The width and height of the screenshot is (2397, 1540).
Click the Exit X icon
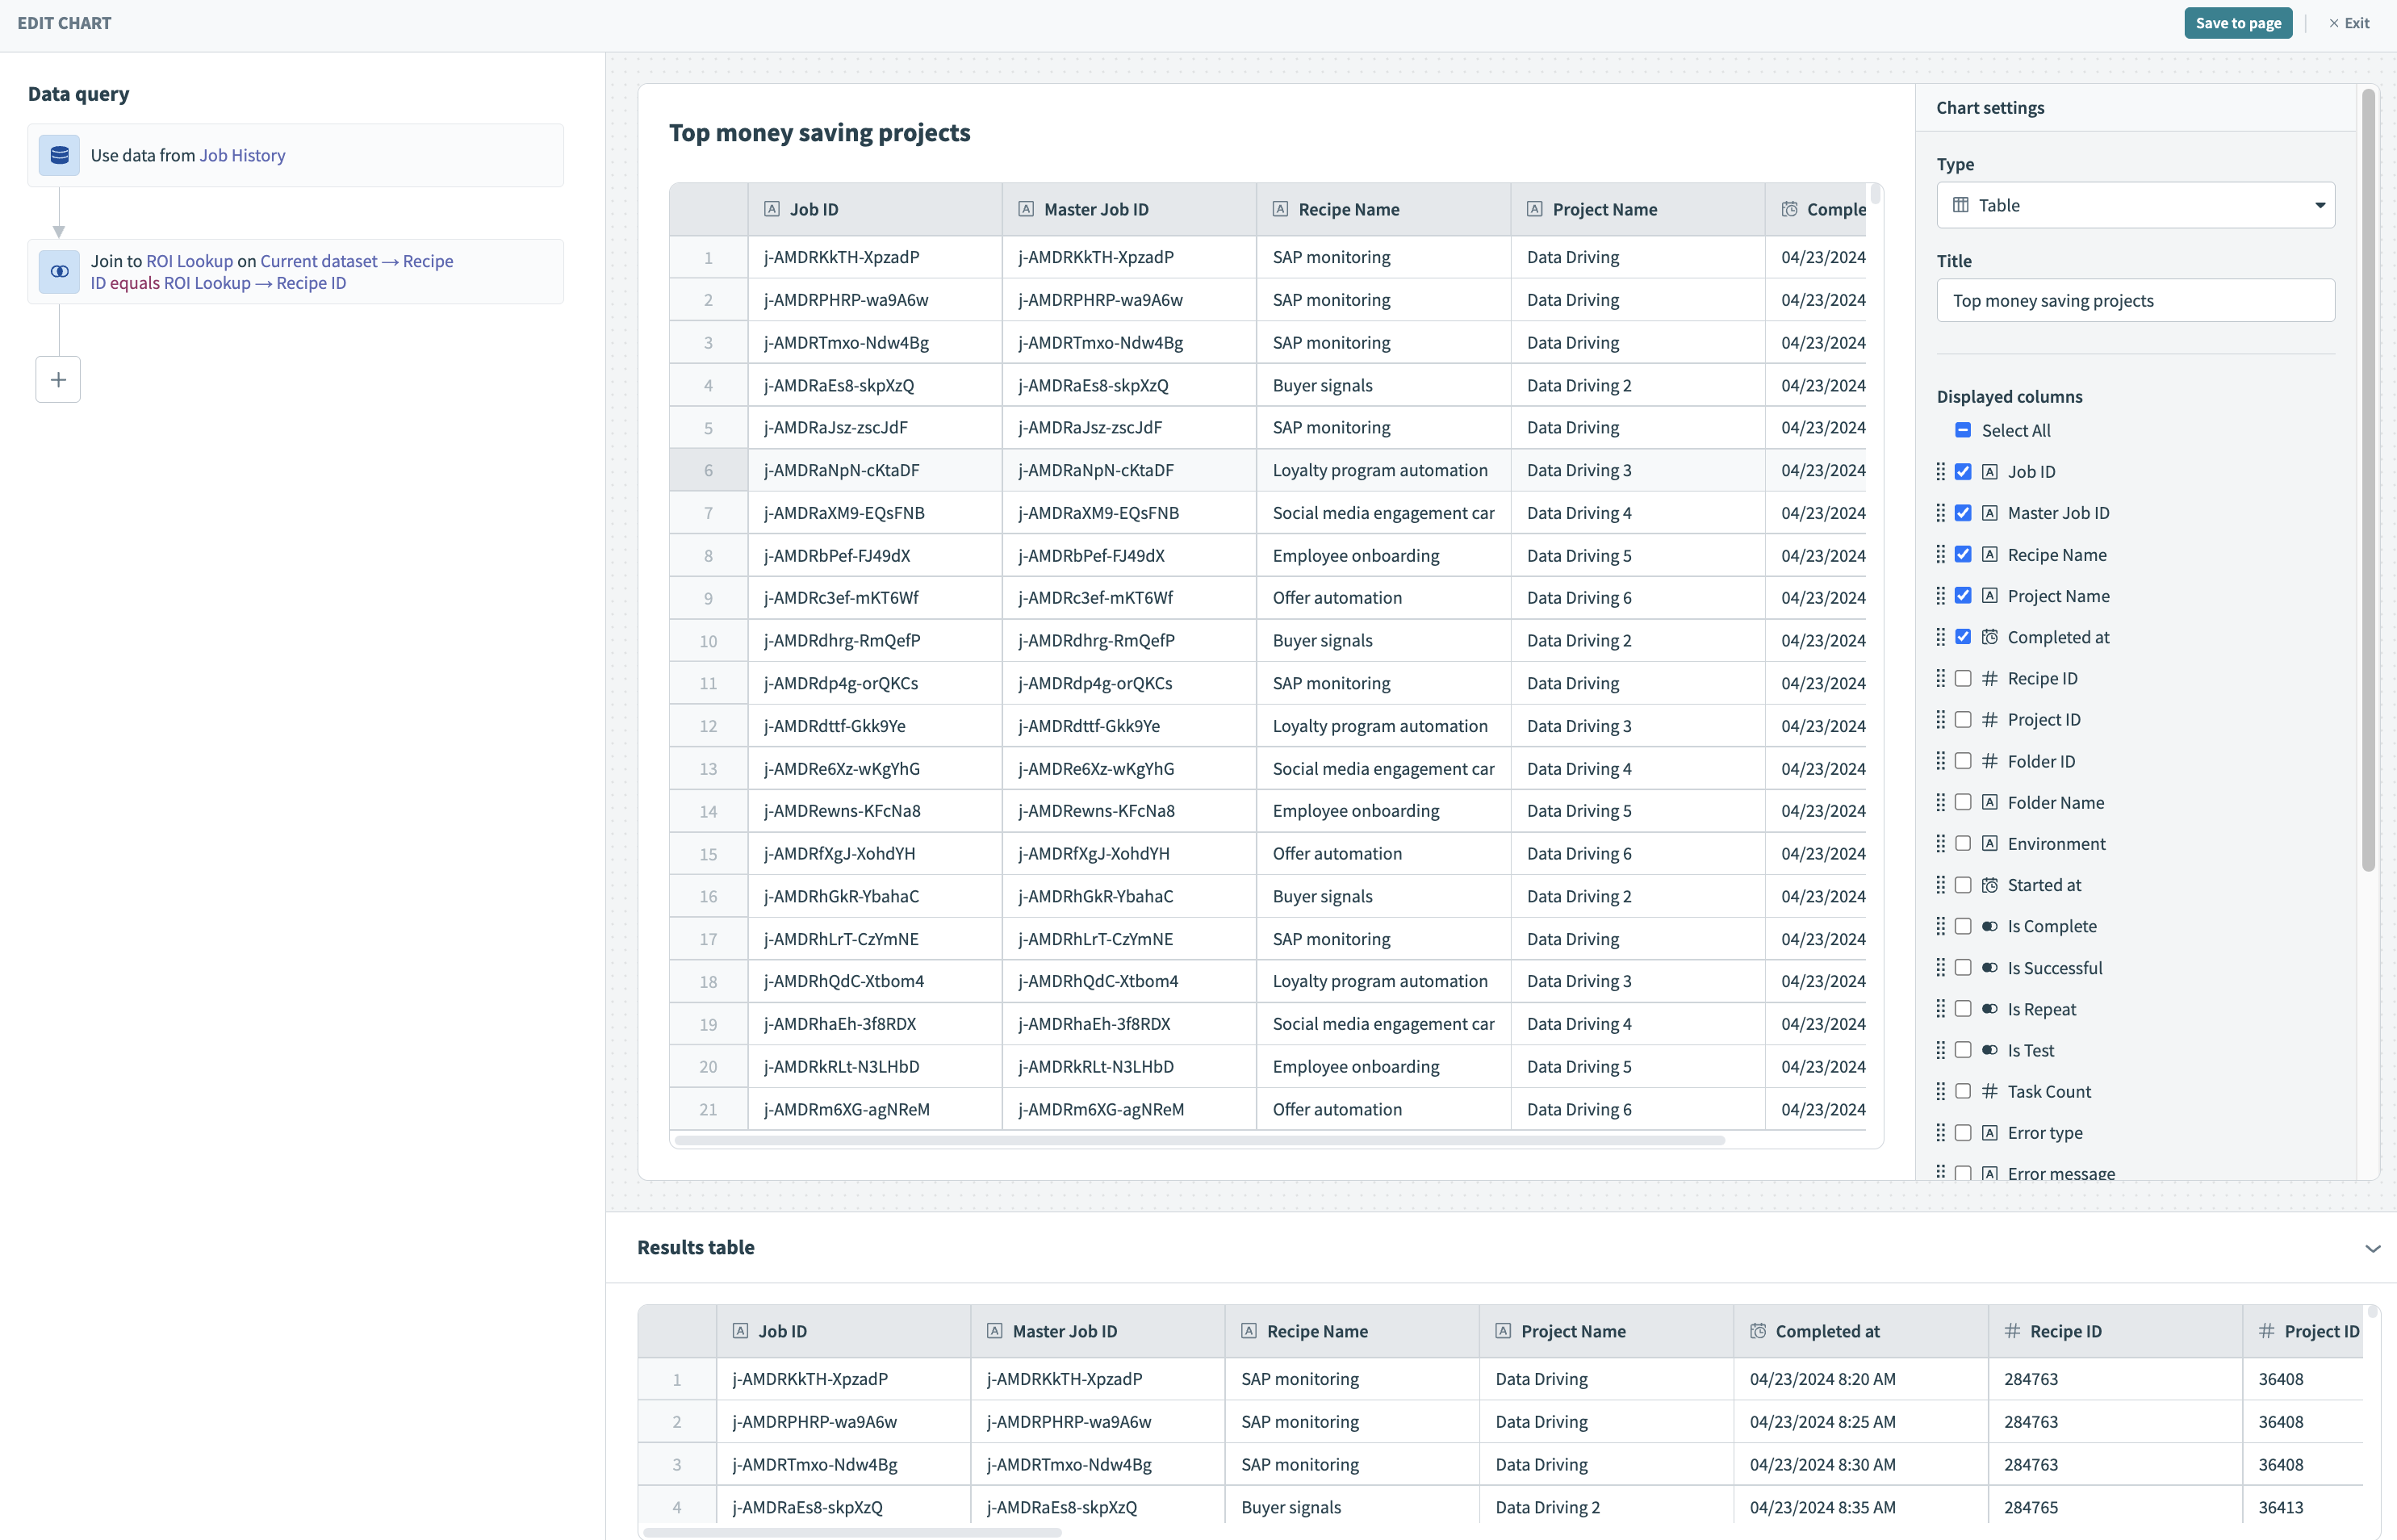2333,23
